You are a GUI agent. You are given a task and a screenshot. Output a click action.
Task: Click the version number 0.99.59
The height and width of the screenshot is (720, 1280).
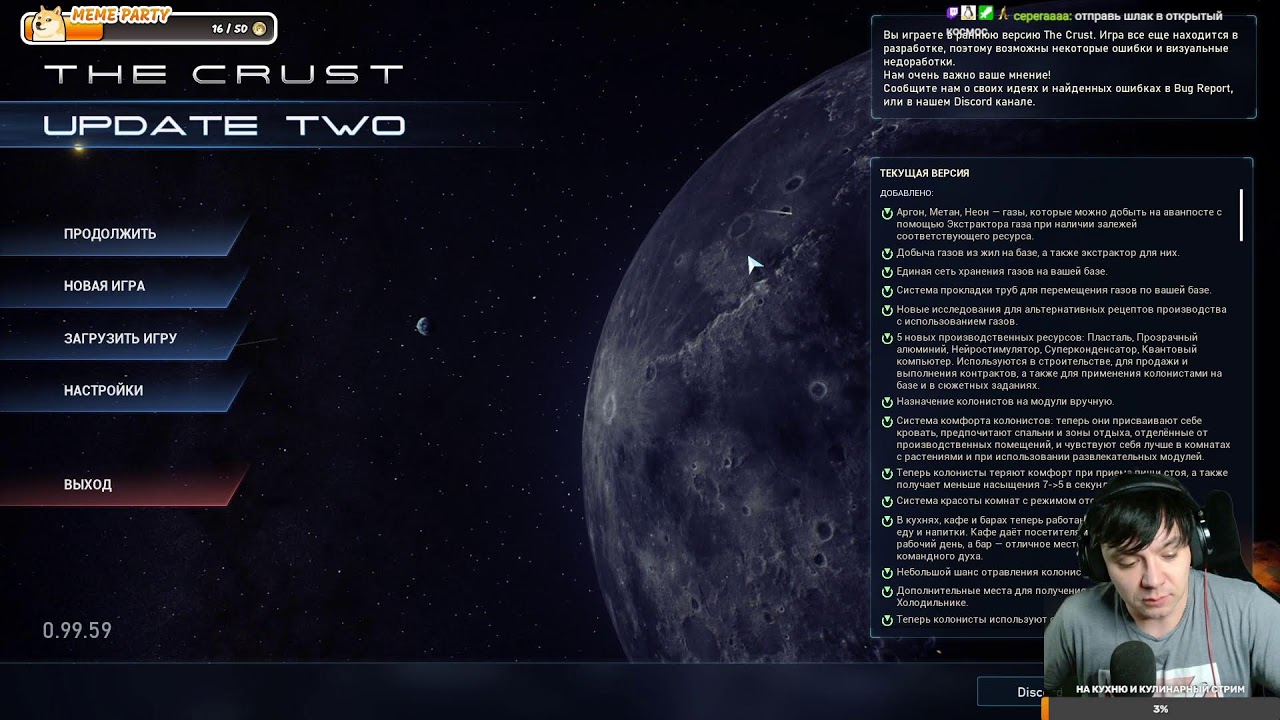(77, 631)
